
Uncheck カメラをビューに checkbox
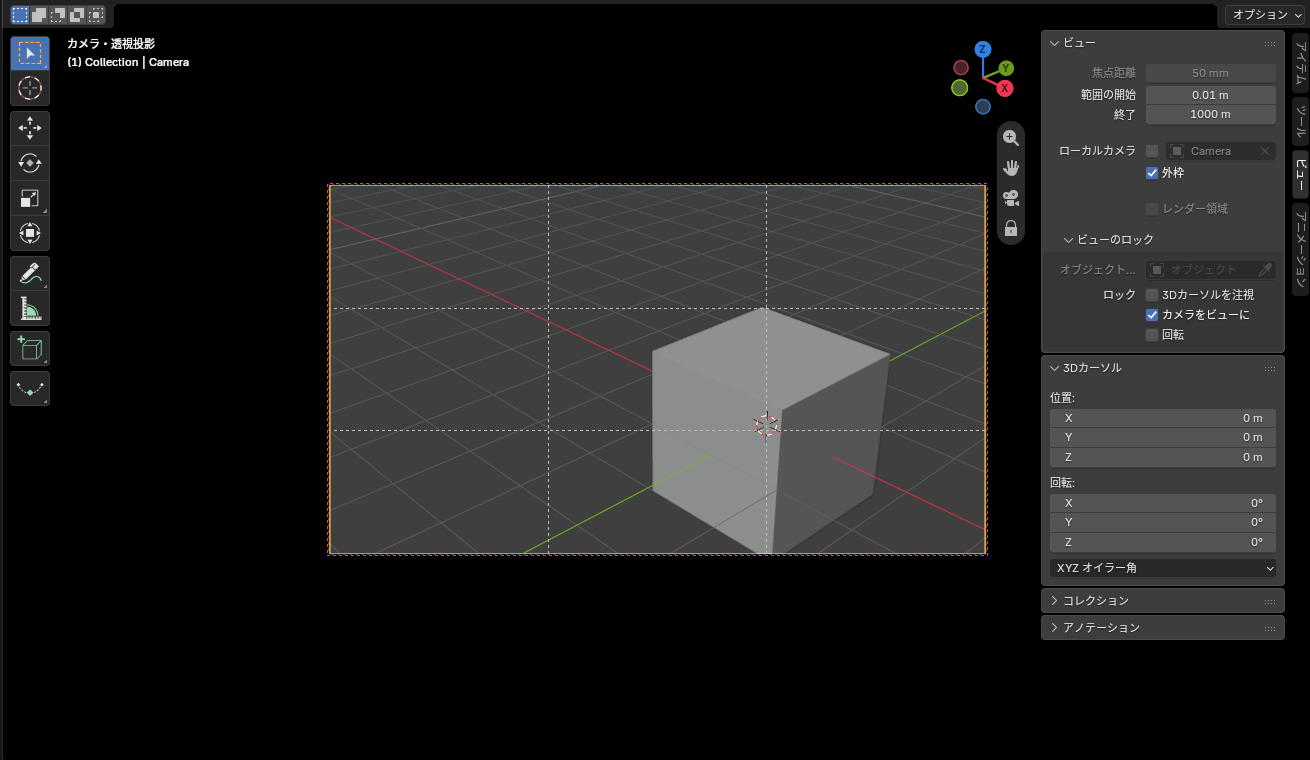(x=1152, y=314)
